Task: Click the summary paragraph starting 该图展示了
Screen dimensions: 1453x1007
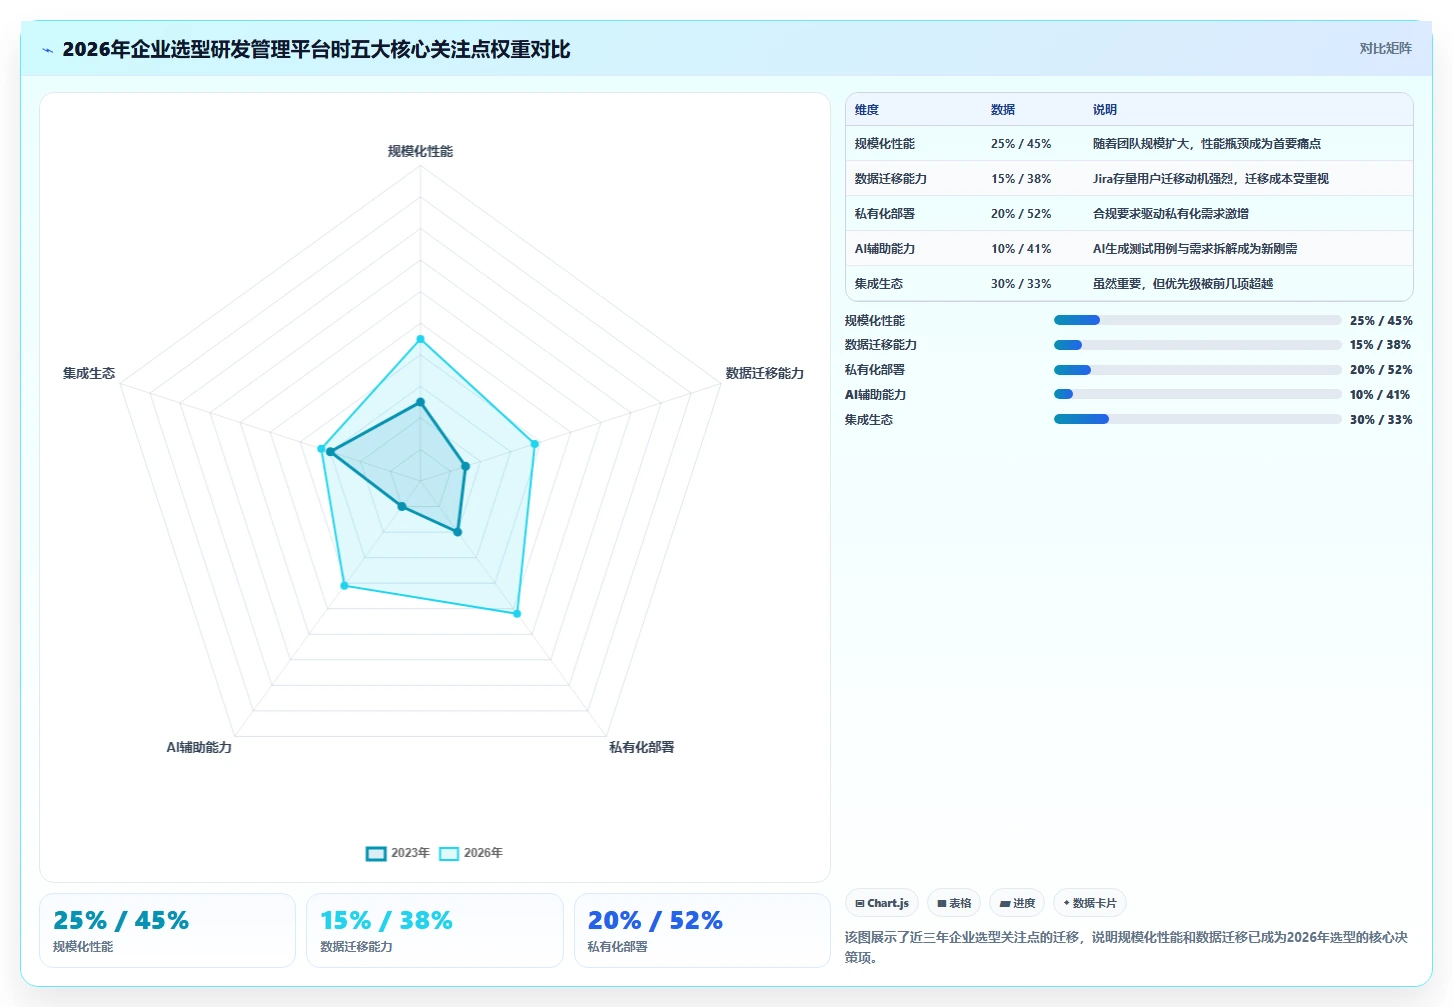Action: pyautogui.click(x=1126, y=947)
